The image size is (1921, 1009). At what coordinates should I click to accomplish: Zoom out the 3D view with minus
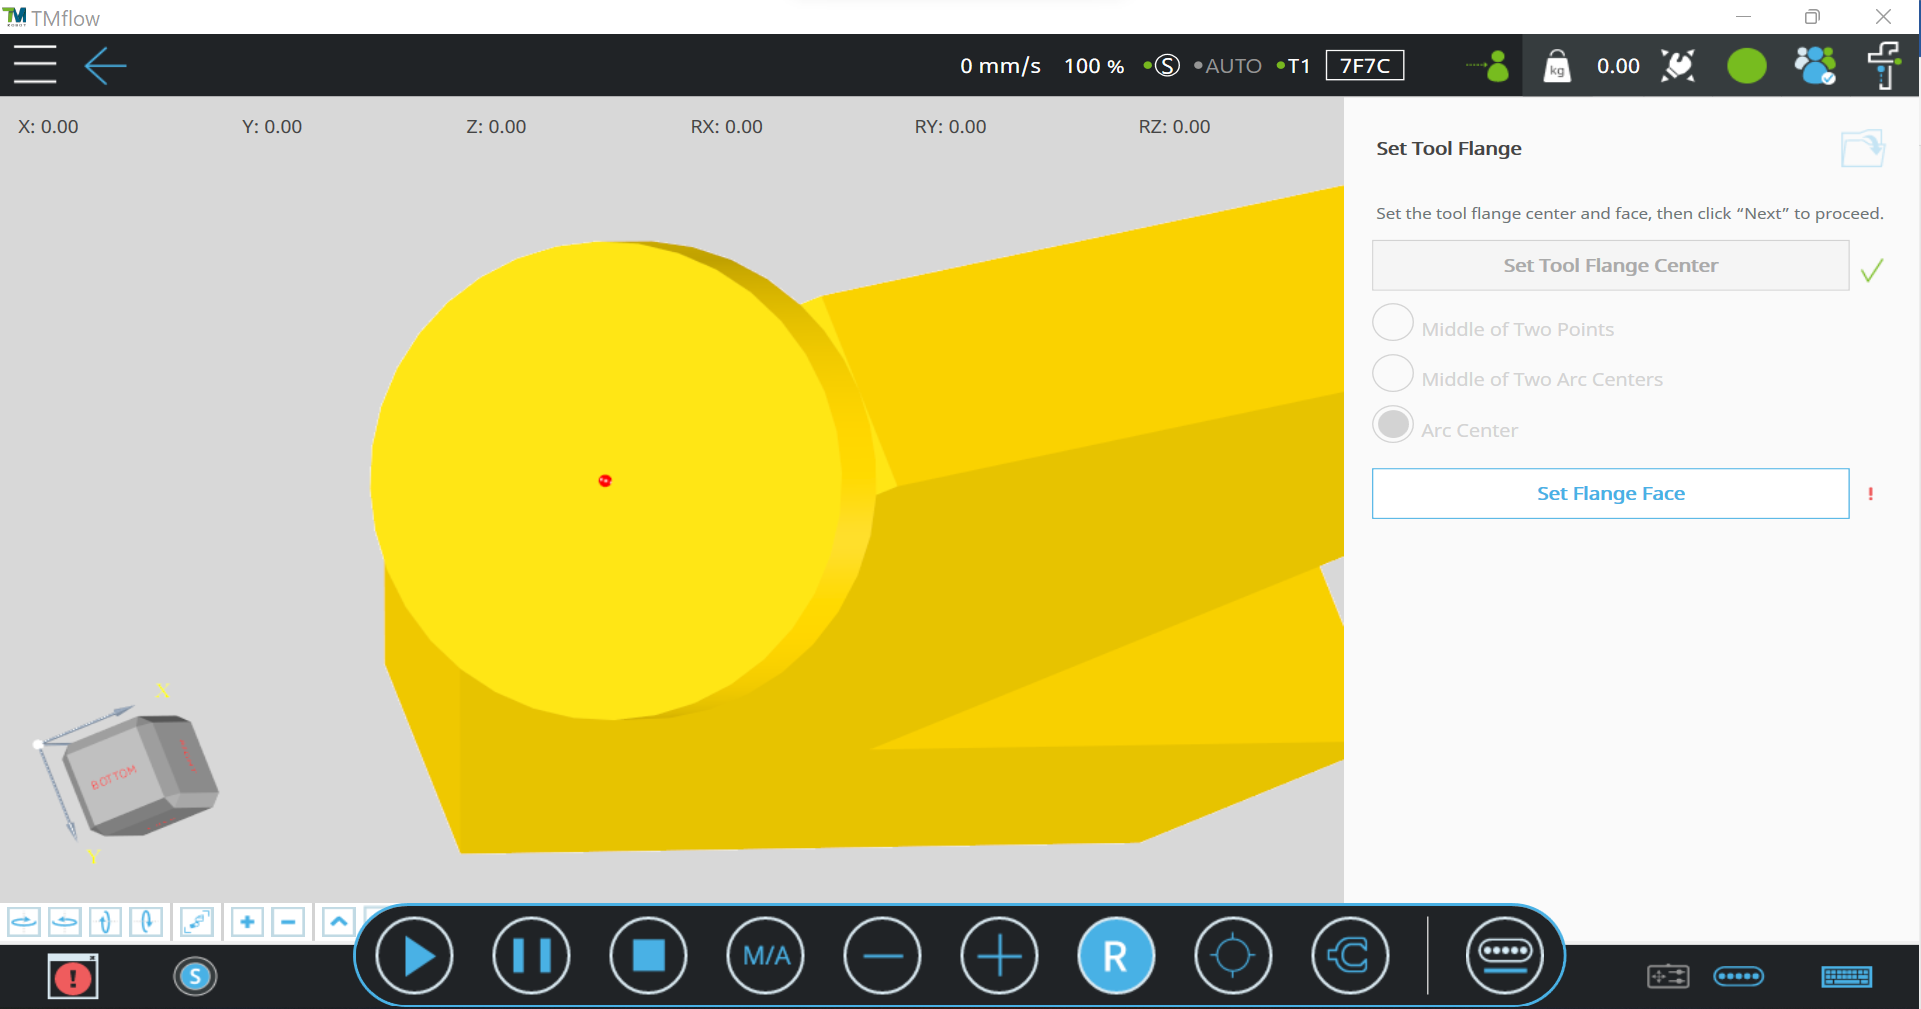tap(288, 921)
